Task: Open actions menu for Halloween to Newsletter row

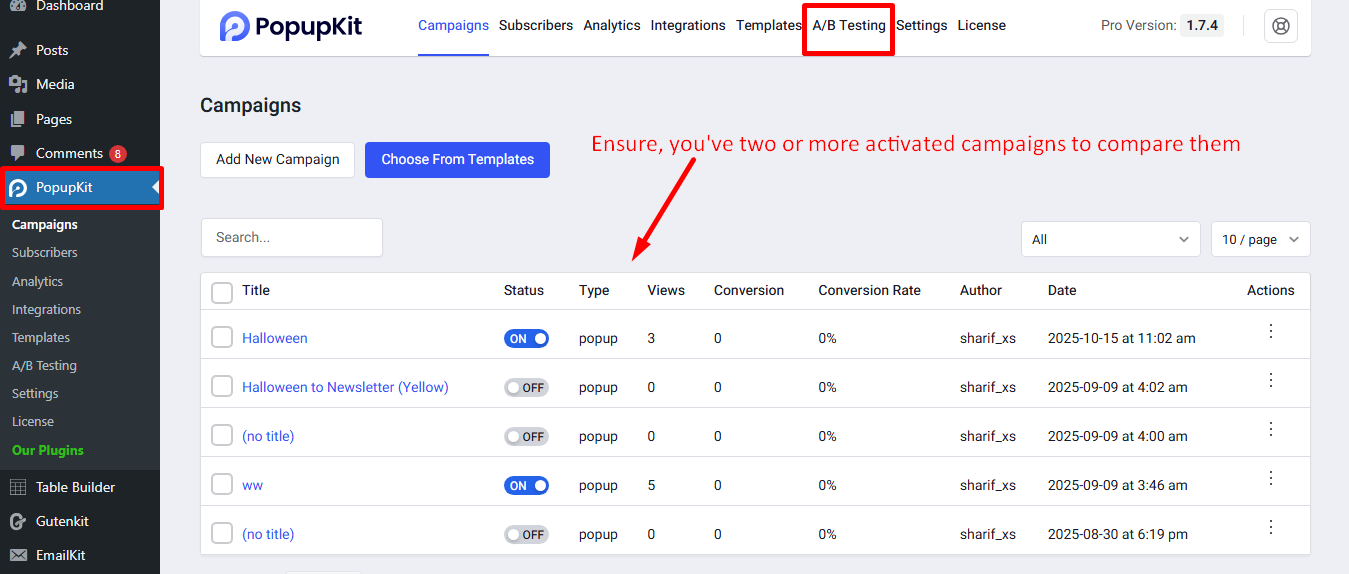Action: point(1271,380)
